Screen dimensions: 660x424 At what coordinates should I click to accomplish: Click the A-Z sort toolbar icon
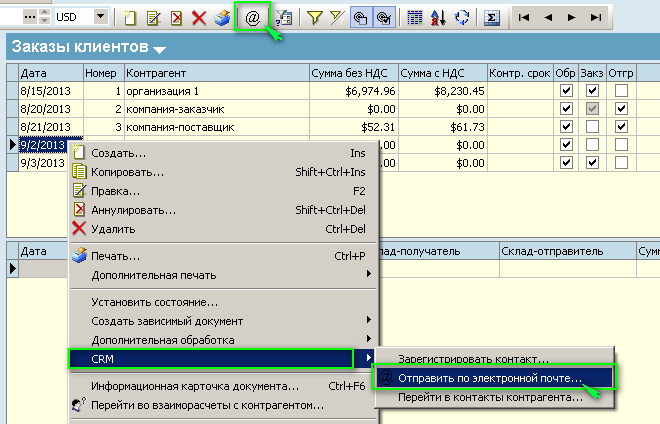[x=438, y=18]
